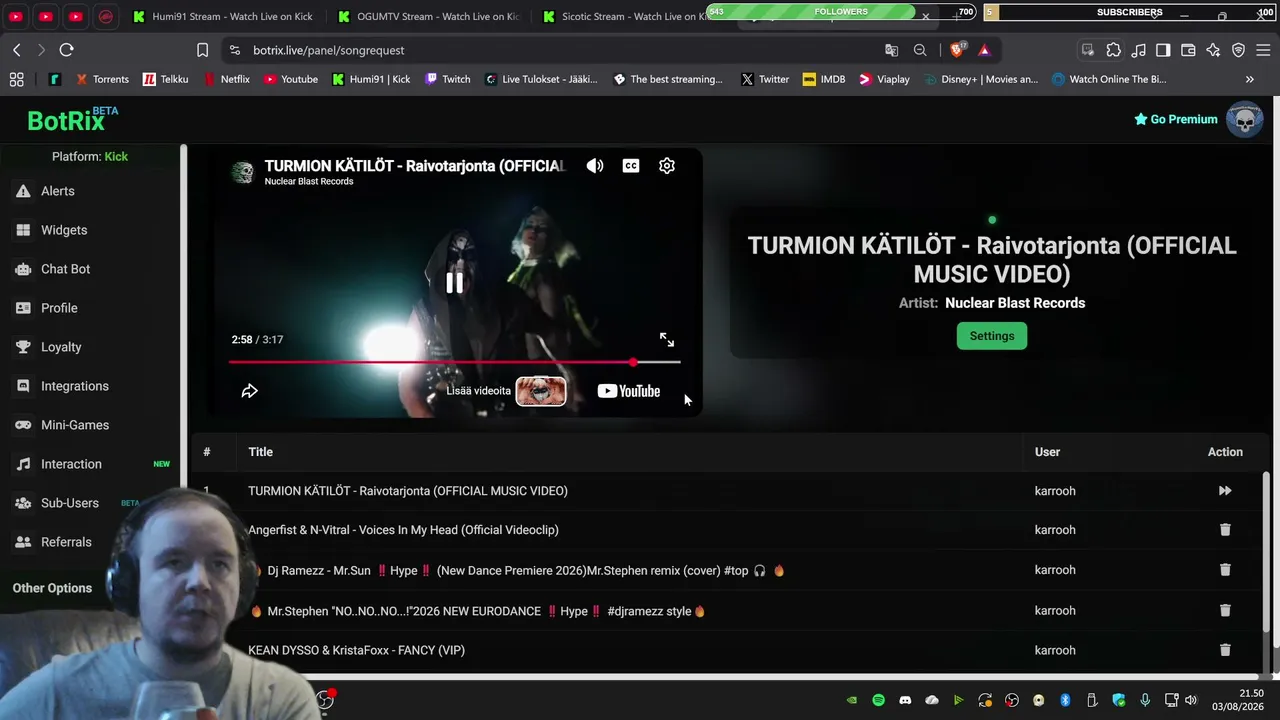Open the Viaplay bookmark
The image size is (1280, 720).
[884, 79]
